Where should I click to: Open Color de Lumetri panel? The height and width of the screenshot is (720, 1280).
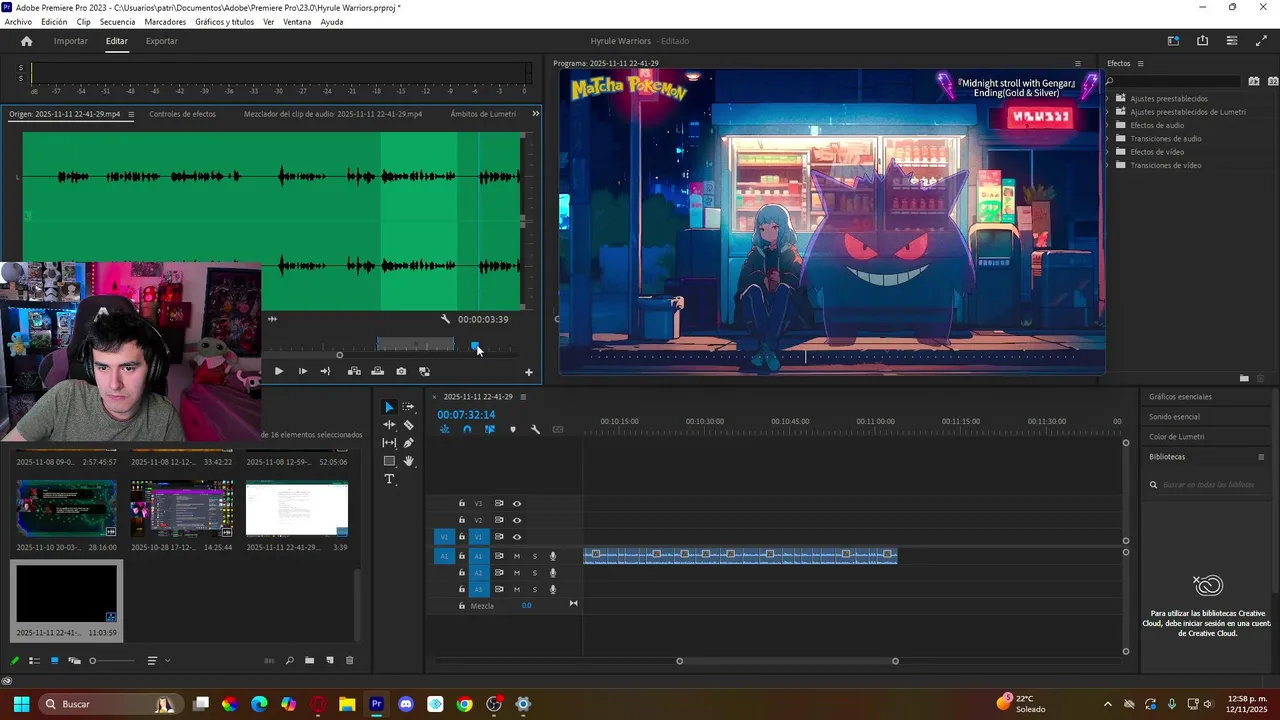click(x=1177, y=437)
